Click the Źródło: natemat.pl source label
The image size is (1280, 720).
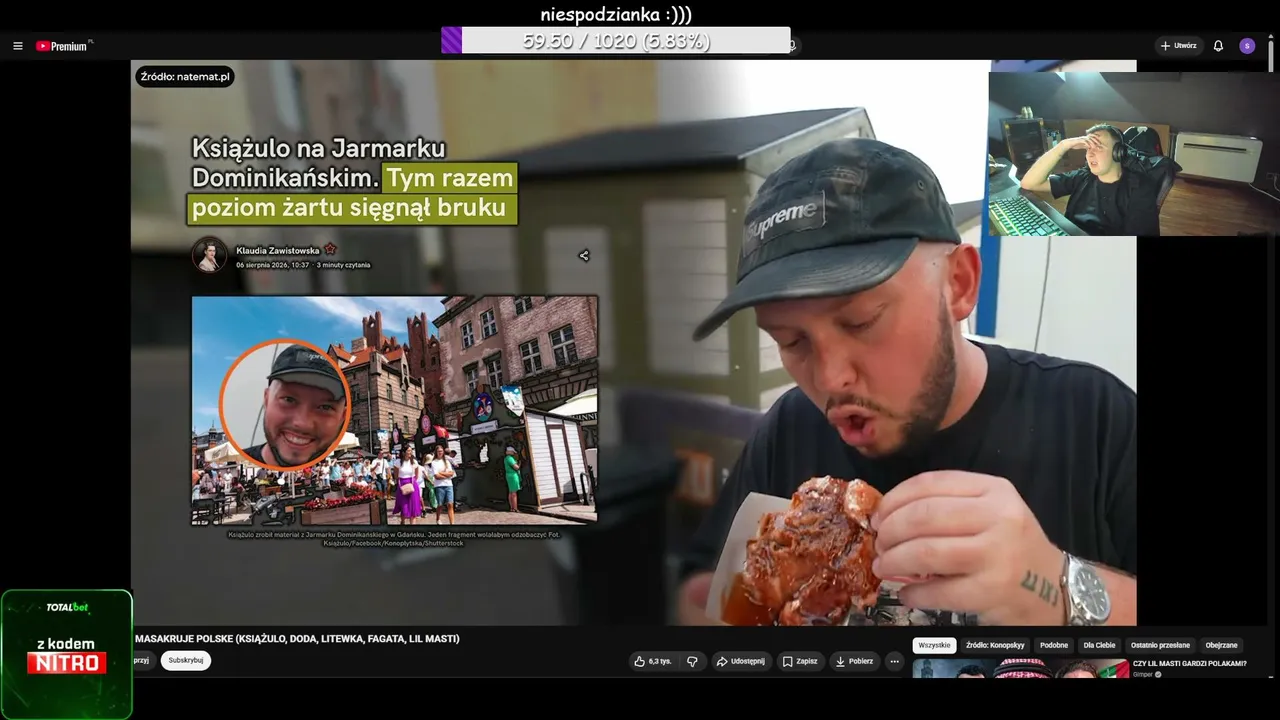tap(185, 76)
